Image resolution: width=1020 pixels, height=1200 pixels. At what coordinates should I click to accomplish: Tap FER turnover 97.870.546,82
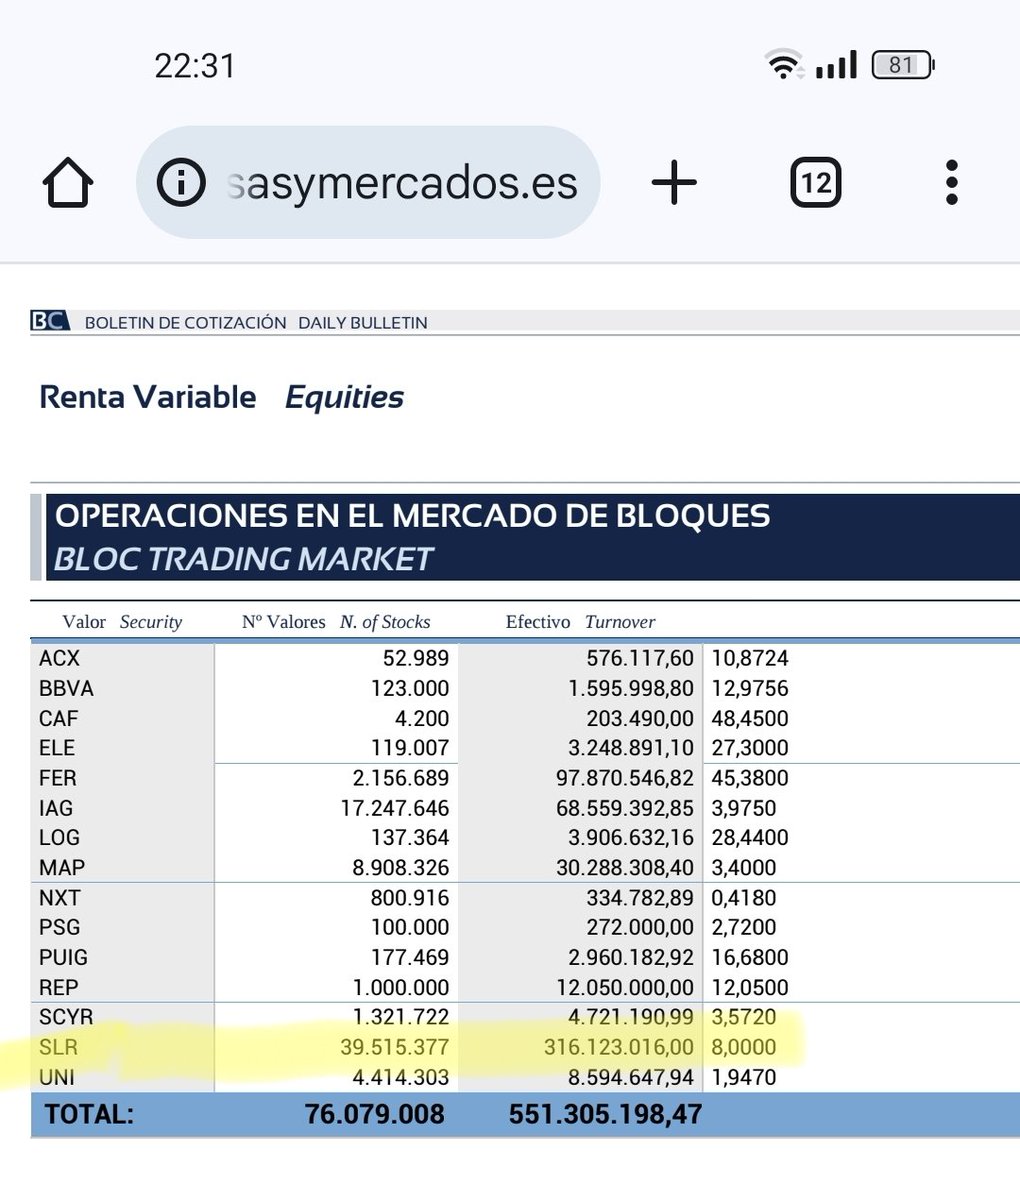625,778
